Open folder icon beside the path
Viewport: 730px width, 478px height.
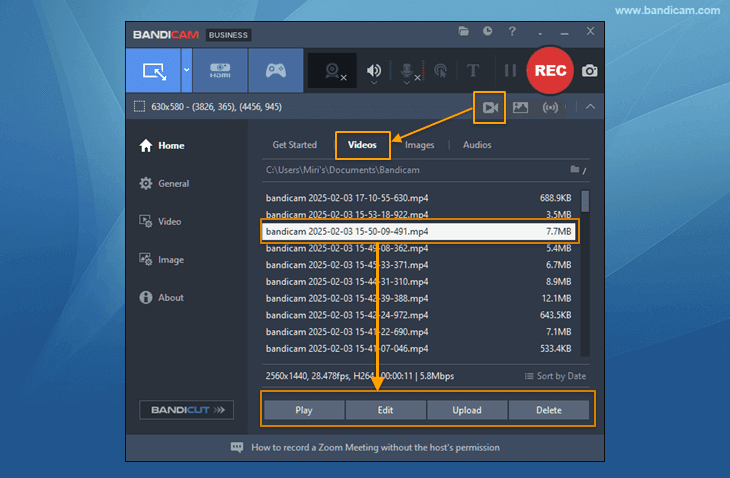pyautogui.click(x=577, y=170)
